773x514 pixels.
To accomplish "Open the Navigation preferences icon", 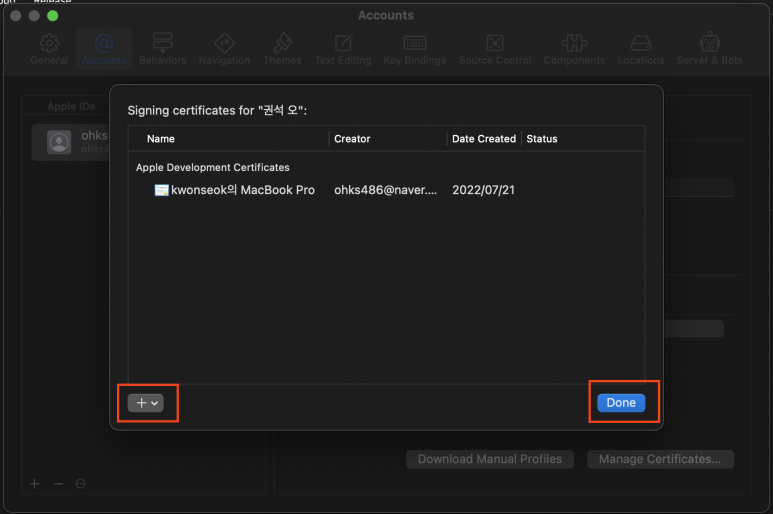I will [x=224, y=43].
